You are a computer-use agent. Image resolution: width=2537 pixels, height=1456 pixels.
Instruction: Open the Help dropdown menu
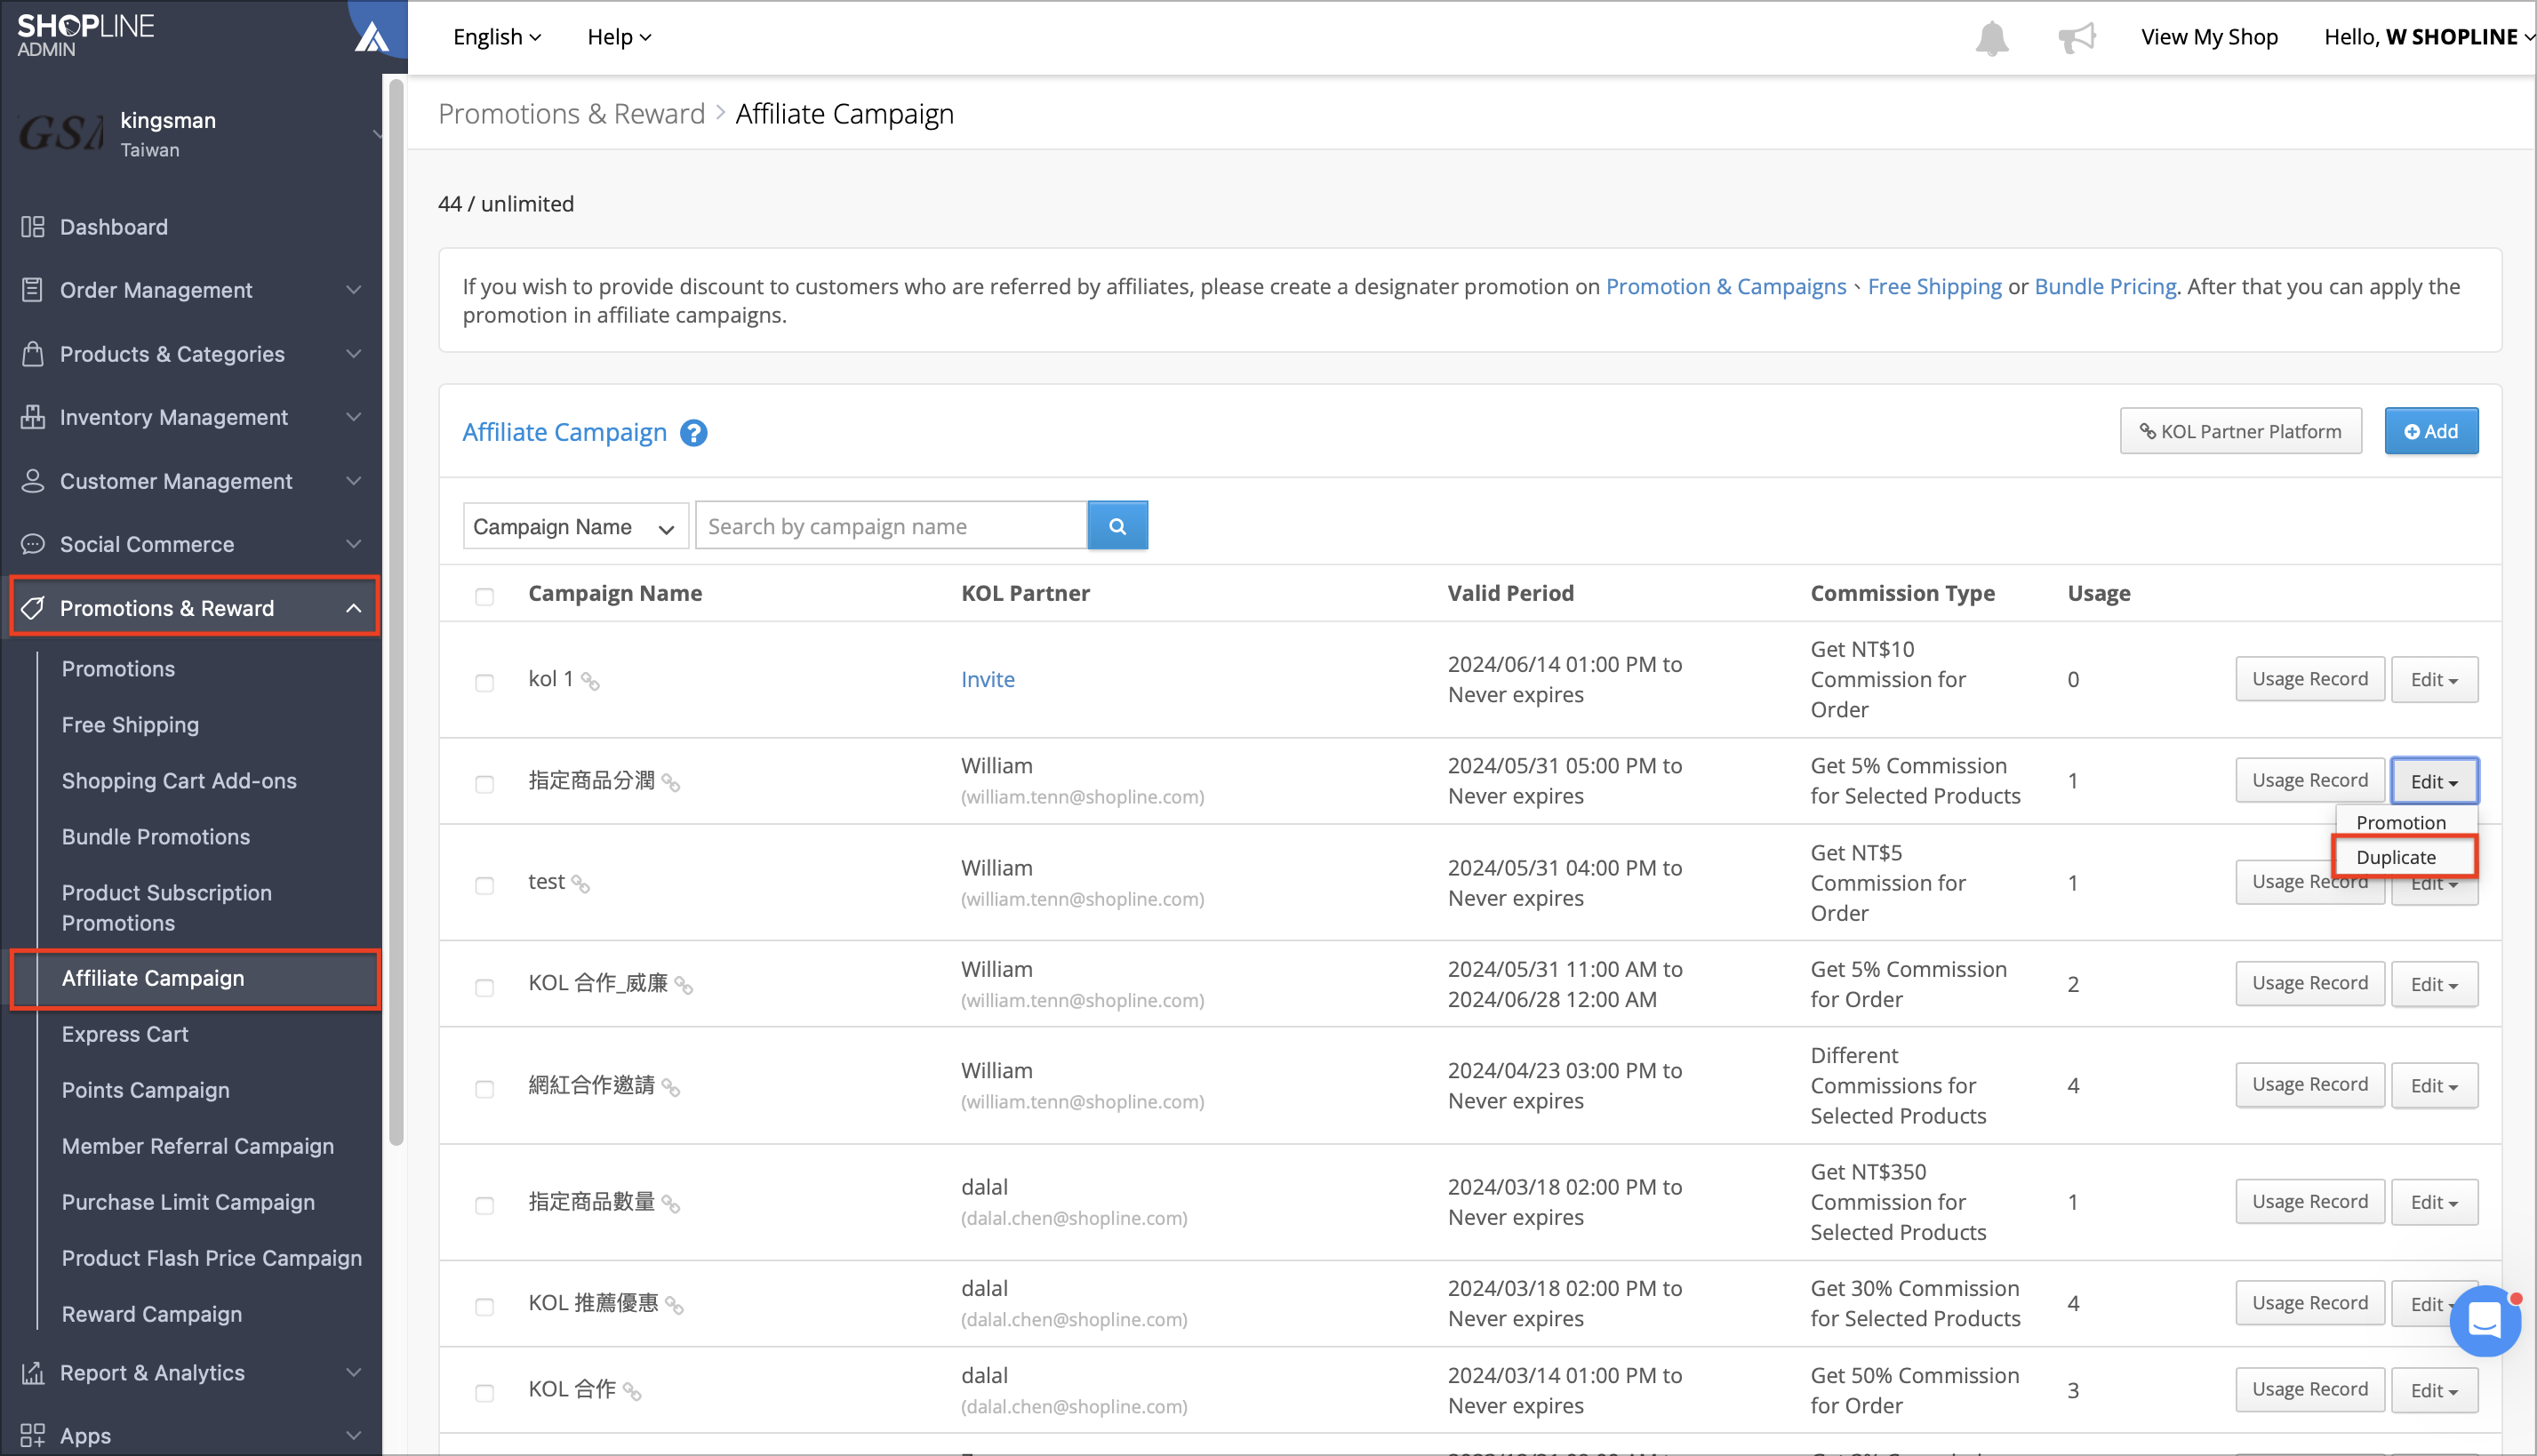point(619,37)
